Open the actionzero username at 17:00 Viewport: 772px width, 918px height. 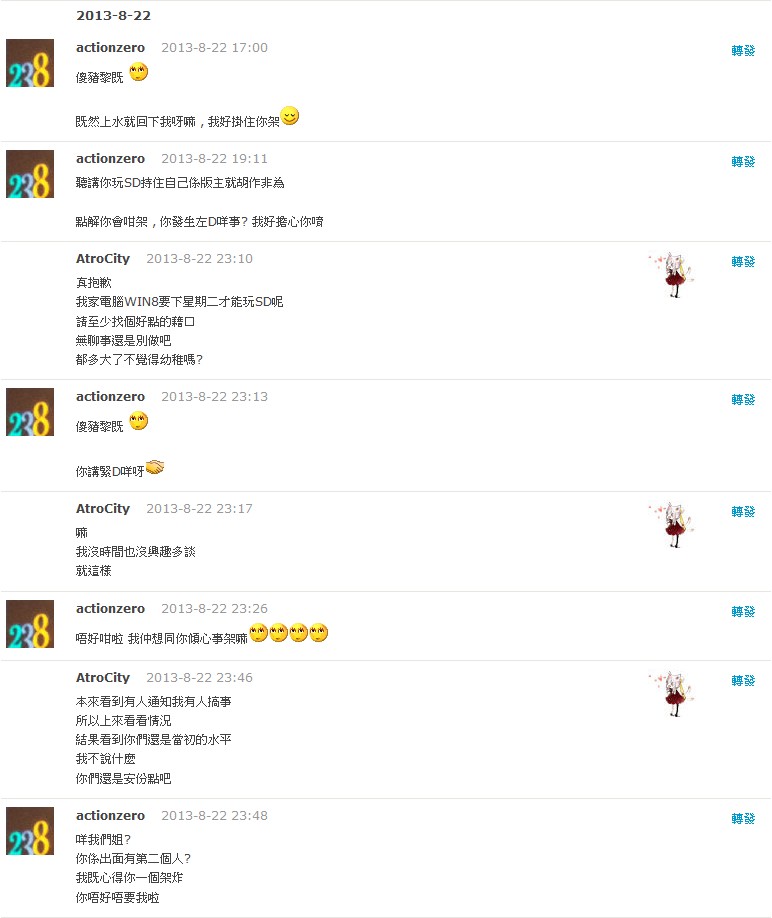click(x=110, y=47)
